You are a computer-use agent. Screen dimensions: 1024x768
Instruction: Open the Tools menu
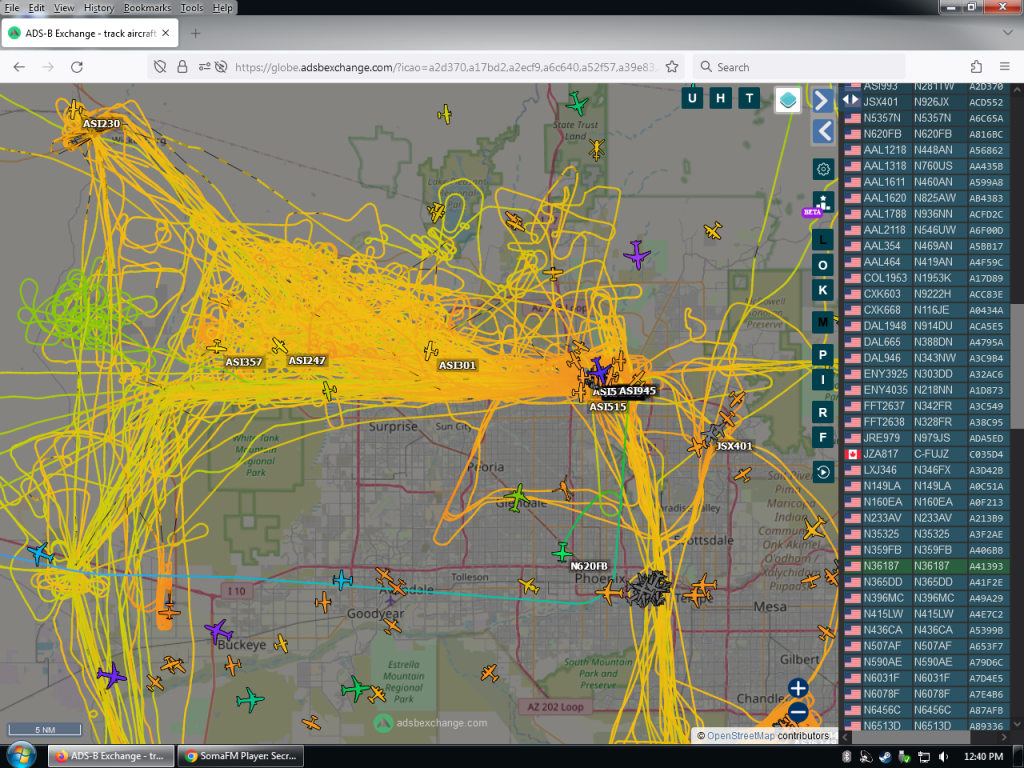191,8
